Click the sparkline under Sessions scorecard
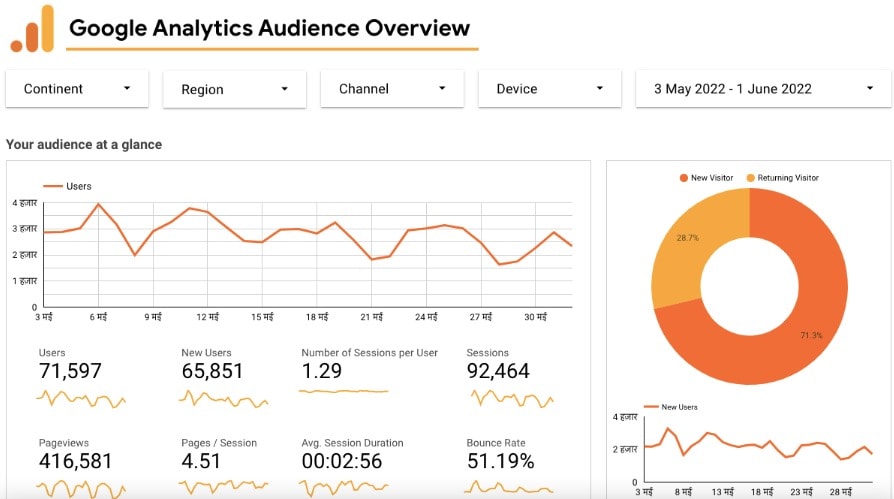This screenshot has width=894, height=499. click(x=512, y=398)
